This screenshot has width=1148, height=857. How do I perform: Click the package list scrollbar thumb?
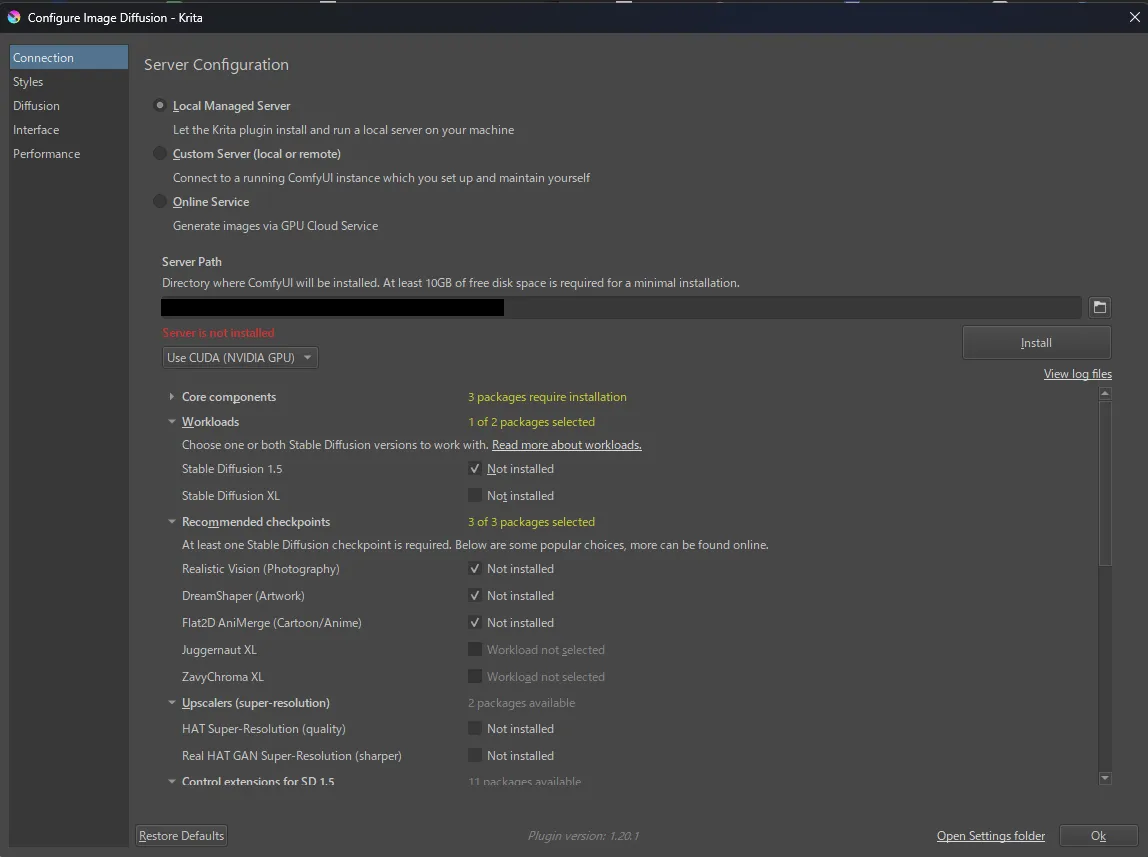tap(1106, 483)
